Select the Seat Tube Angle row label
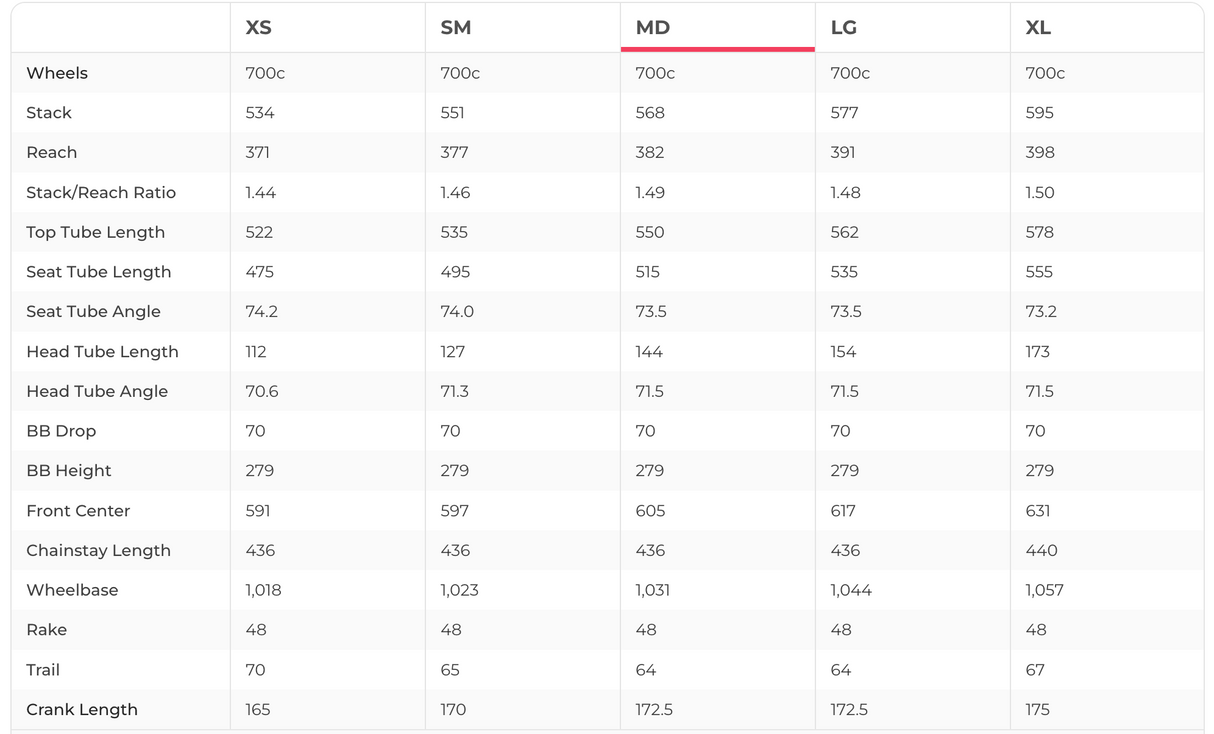Viewport: 1214px width, 734px height. [93, 311]
